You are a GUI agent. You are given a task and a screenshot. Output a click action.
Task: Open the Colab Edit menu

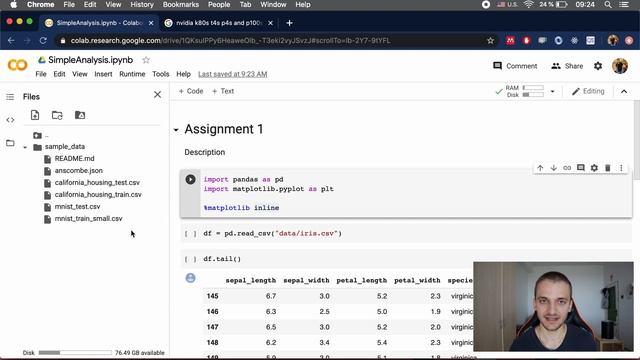click(59, 74)
